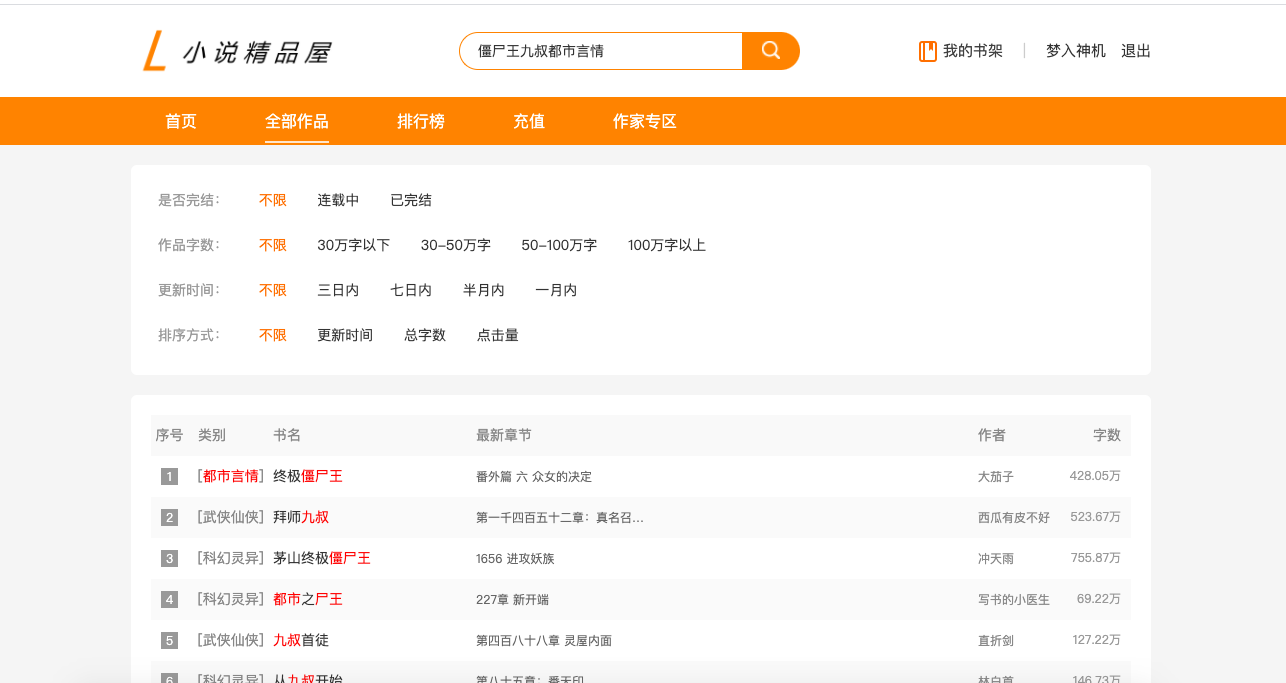The height and width of the screenshot is (683, 1286).
Task: Open the novel 终极僵尸王
Action: pos(310,476)
